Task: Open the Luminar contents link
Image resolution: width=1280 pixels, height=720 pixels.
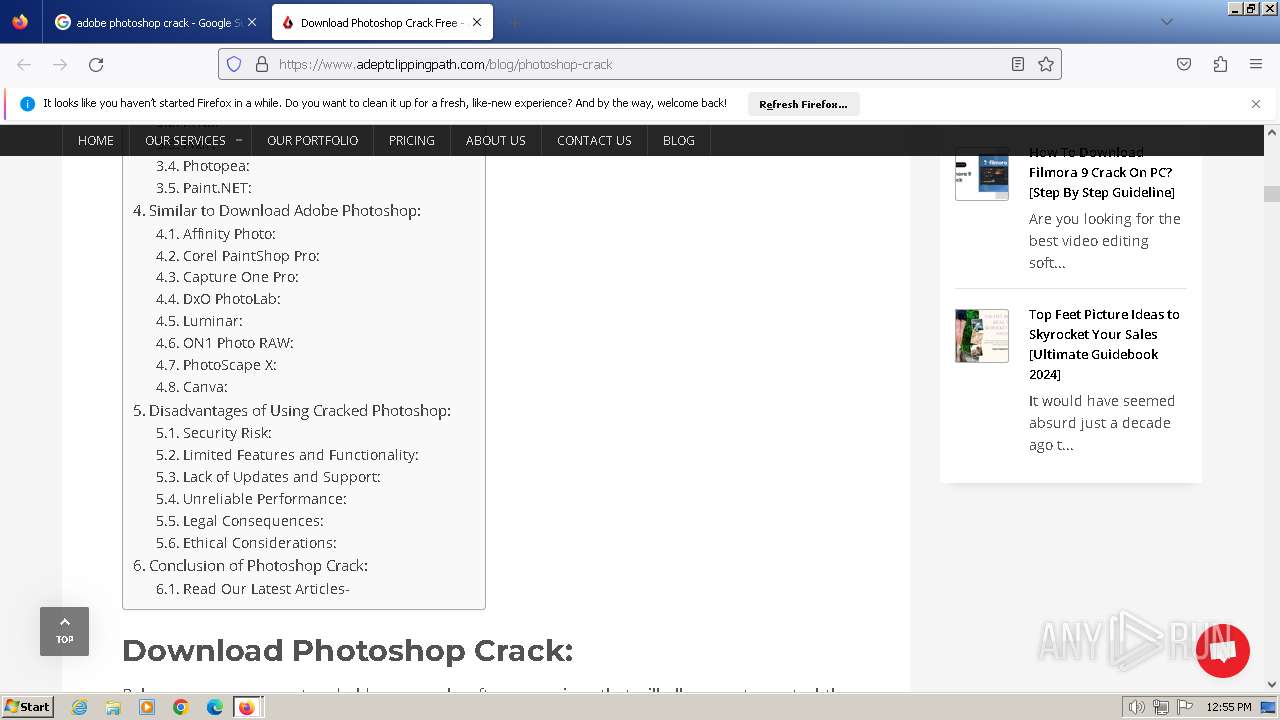Action: click(199, 321)
